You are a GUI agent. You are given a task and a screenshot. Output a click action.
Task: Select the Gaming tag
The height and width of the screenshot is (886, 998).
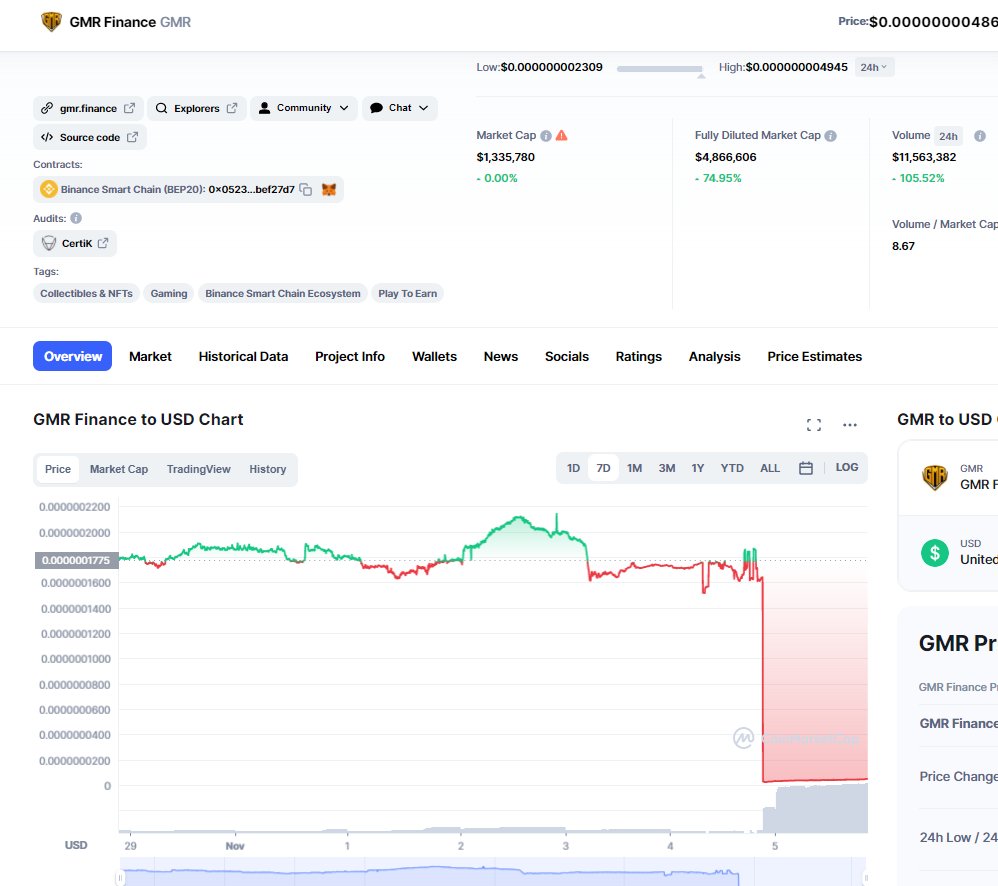pyautogui.click(x=169, y=293)
